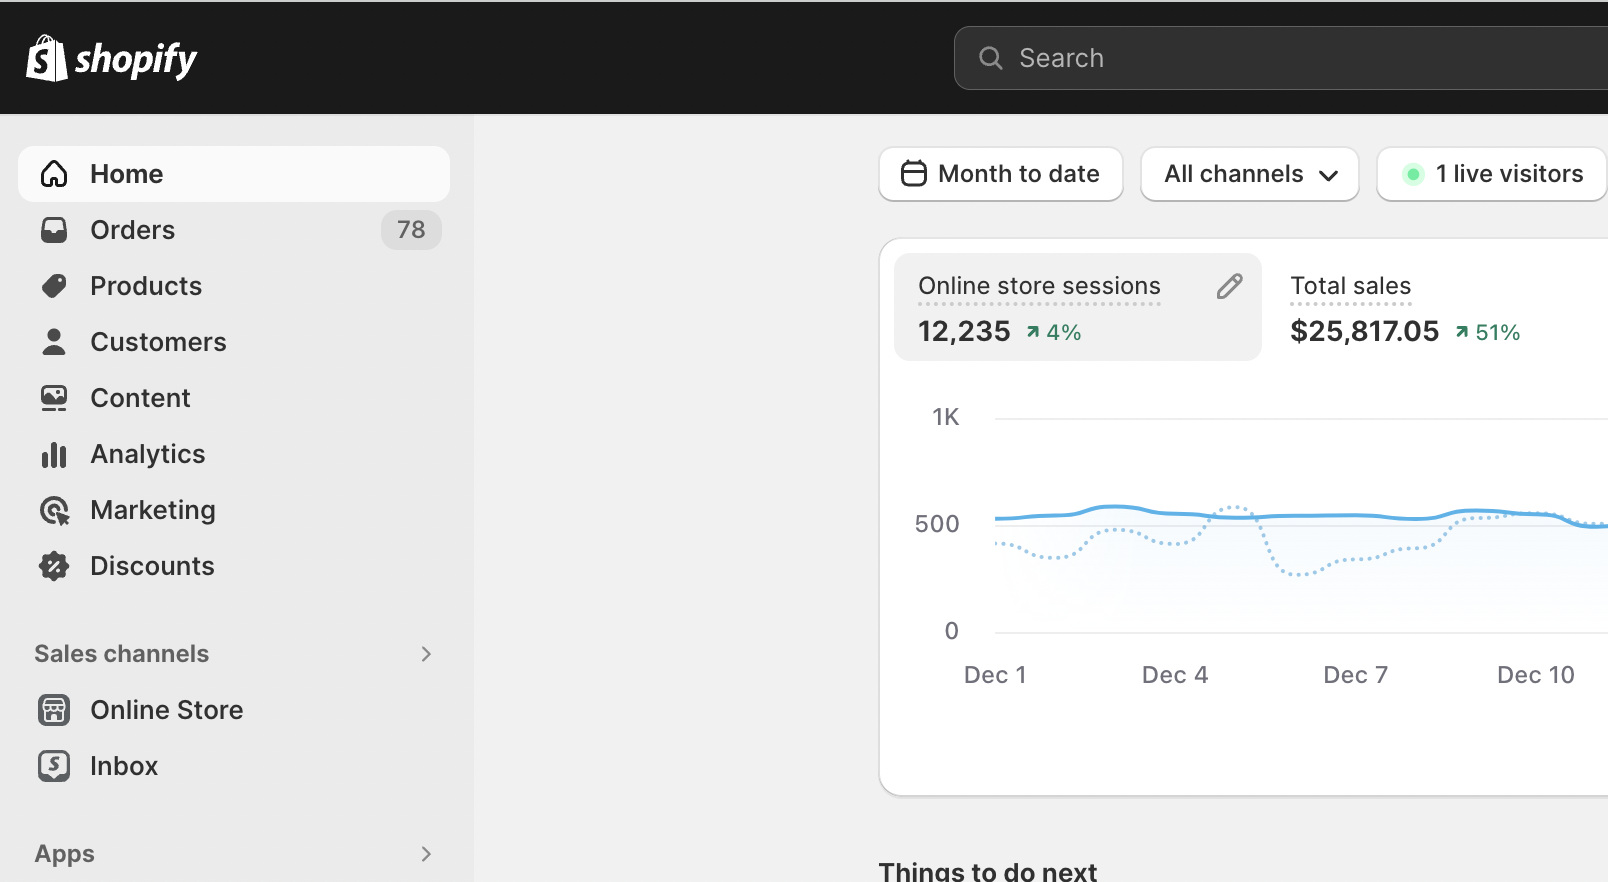
Task: Click the Dec 4 axis label
Action: [x=1175, y=675]
